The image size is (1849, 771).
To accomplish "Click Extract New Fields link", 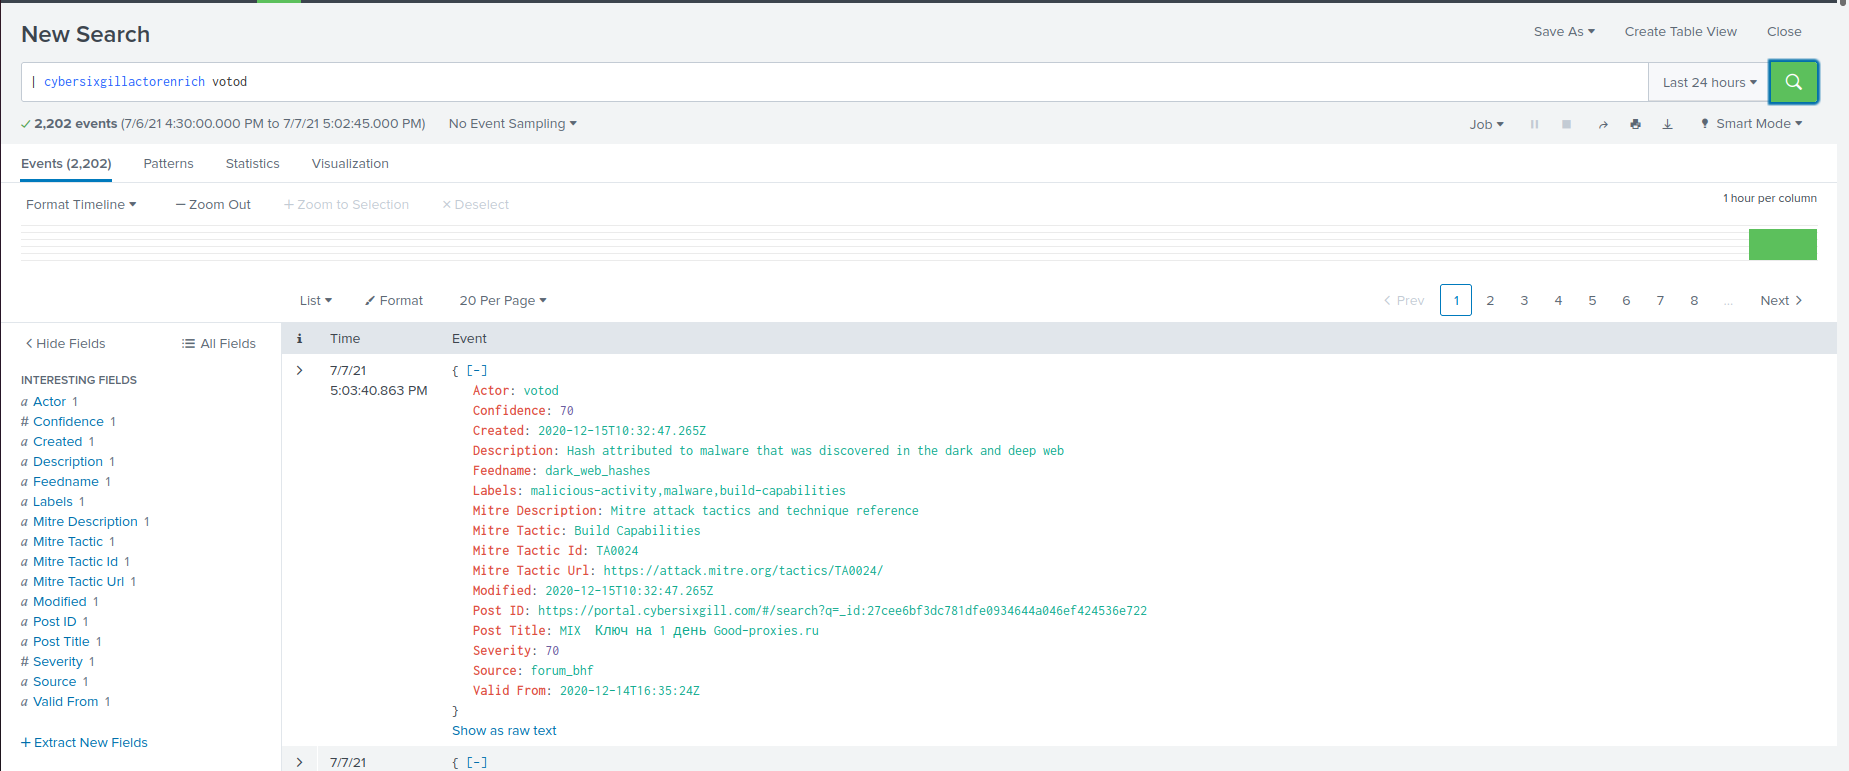I will point(84,742).
